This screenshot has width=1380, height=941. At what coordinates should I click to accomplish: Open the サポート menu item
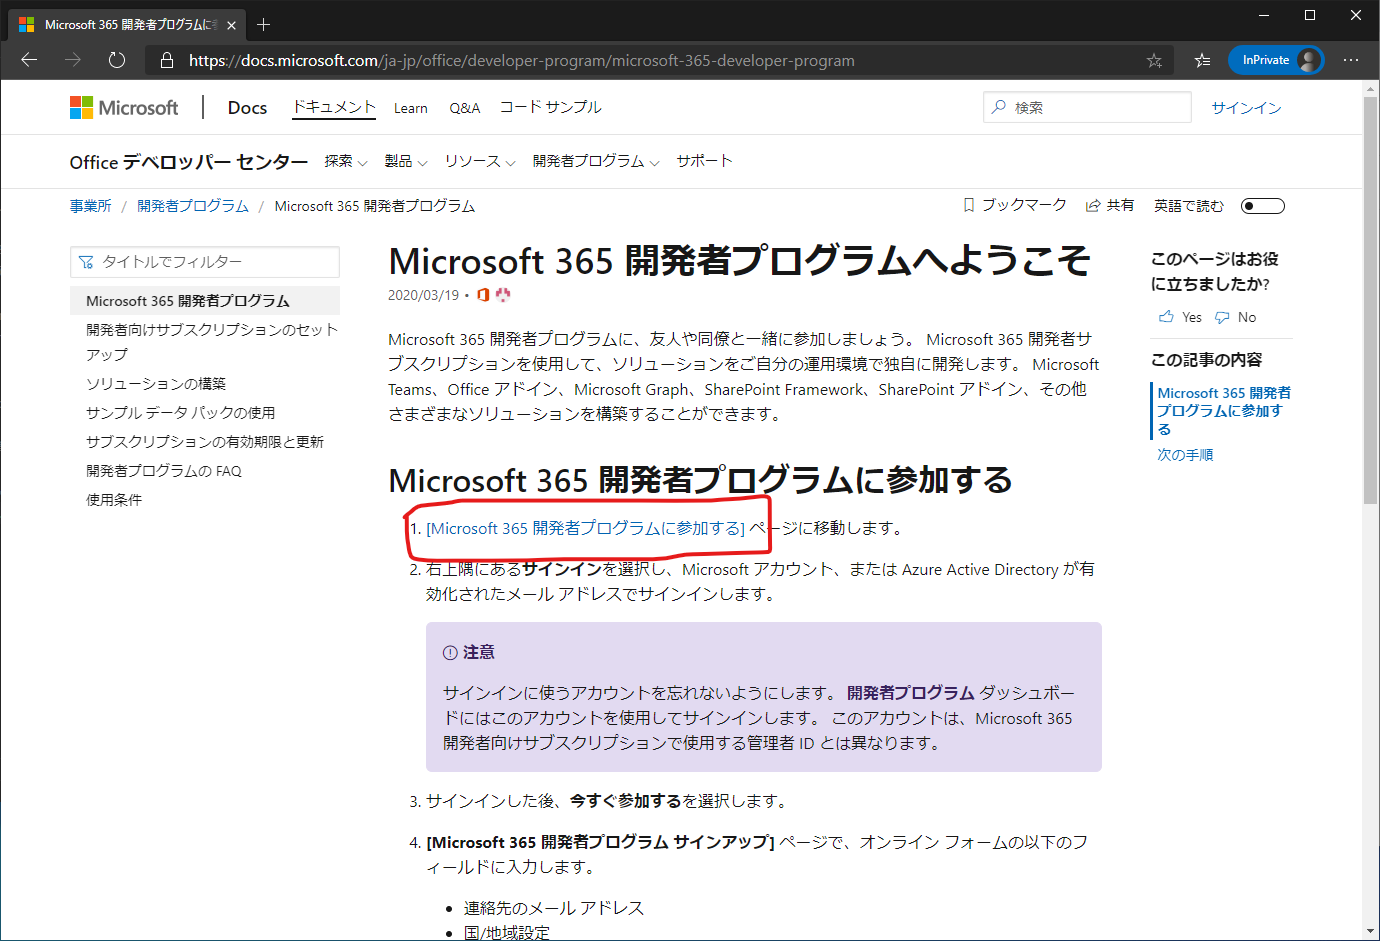point(704,161)
